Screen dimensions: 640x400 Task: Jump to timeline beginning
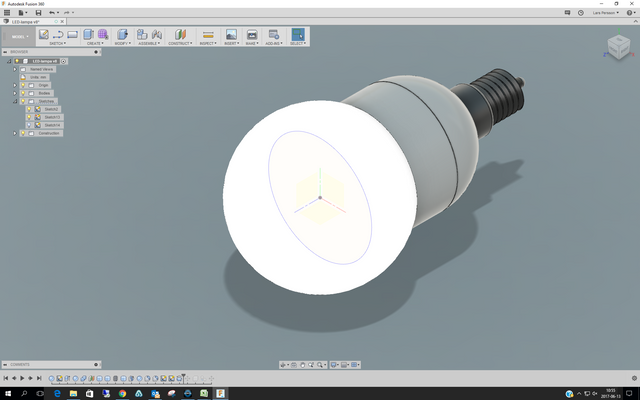point(6,378)
